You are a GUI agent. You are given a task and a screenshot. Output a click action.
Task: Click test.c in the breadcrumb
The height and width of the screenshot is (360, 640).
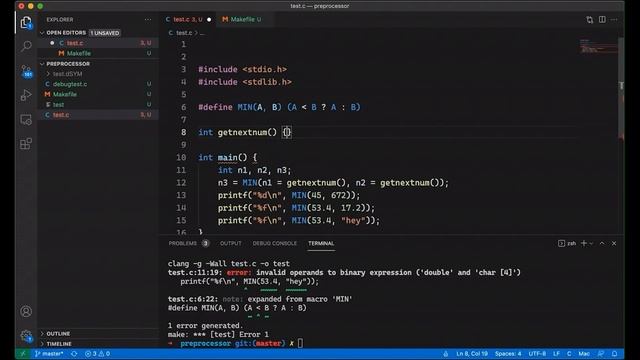[x=184, y=33]
